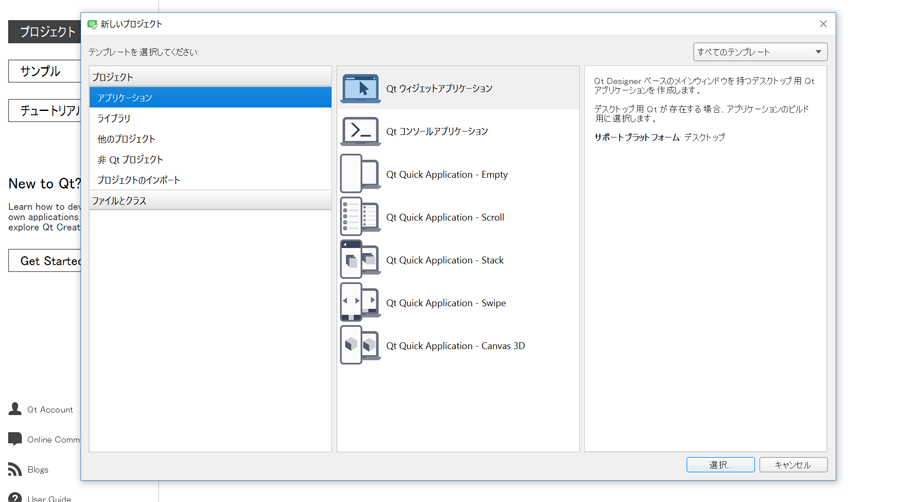Click the Qt Quick Application - Empty icon

pyautogui.click(x=360, y=174)
